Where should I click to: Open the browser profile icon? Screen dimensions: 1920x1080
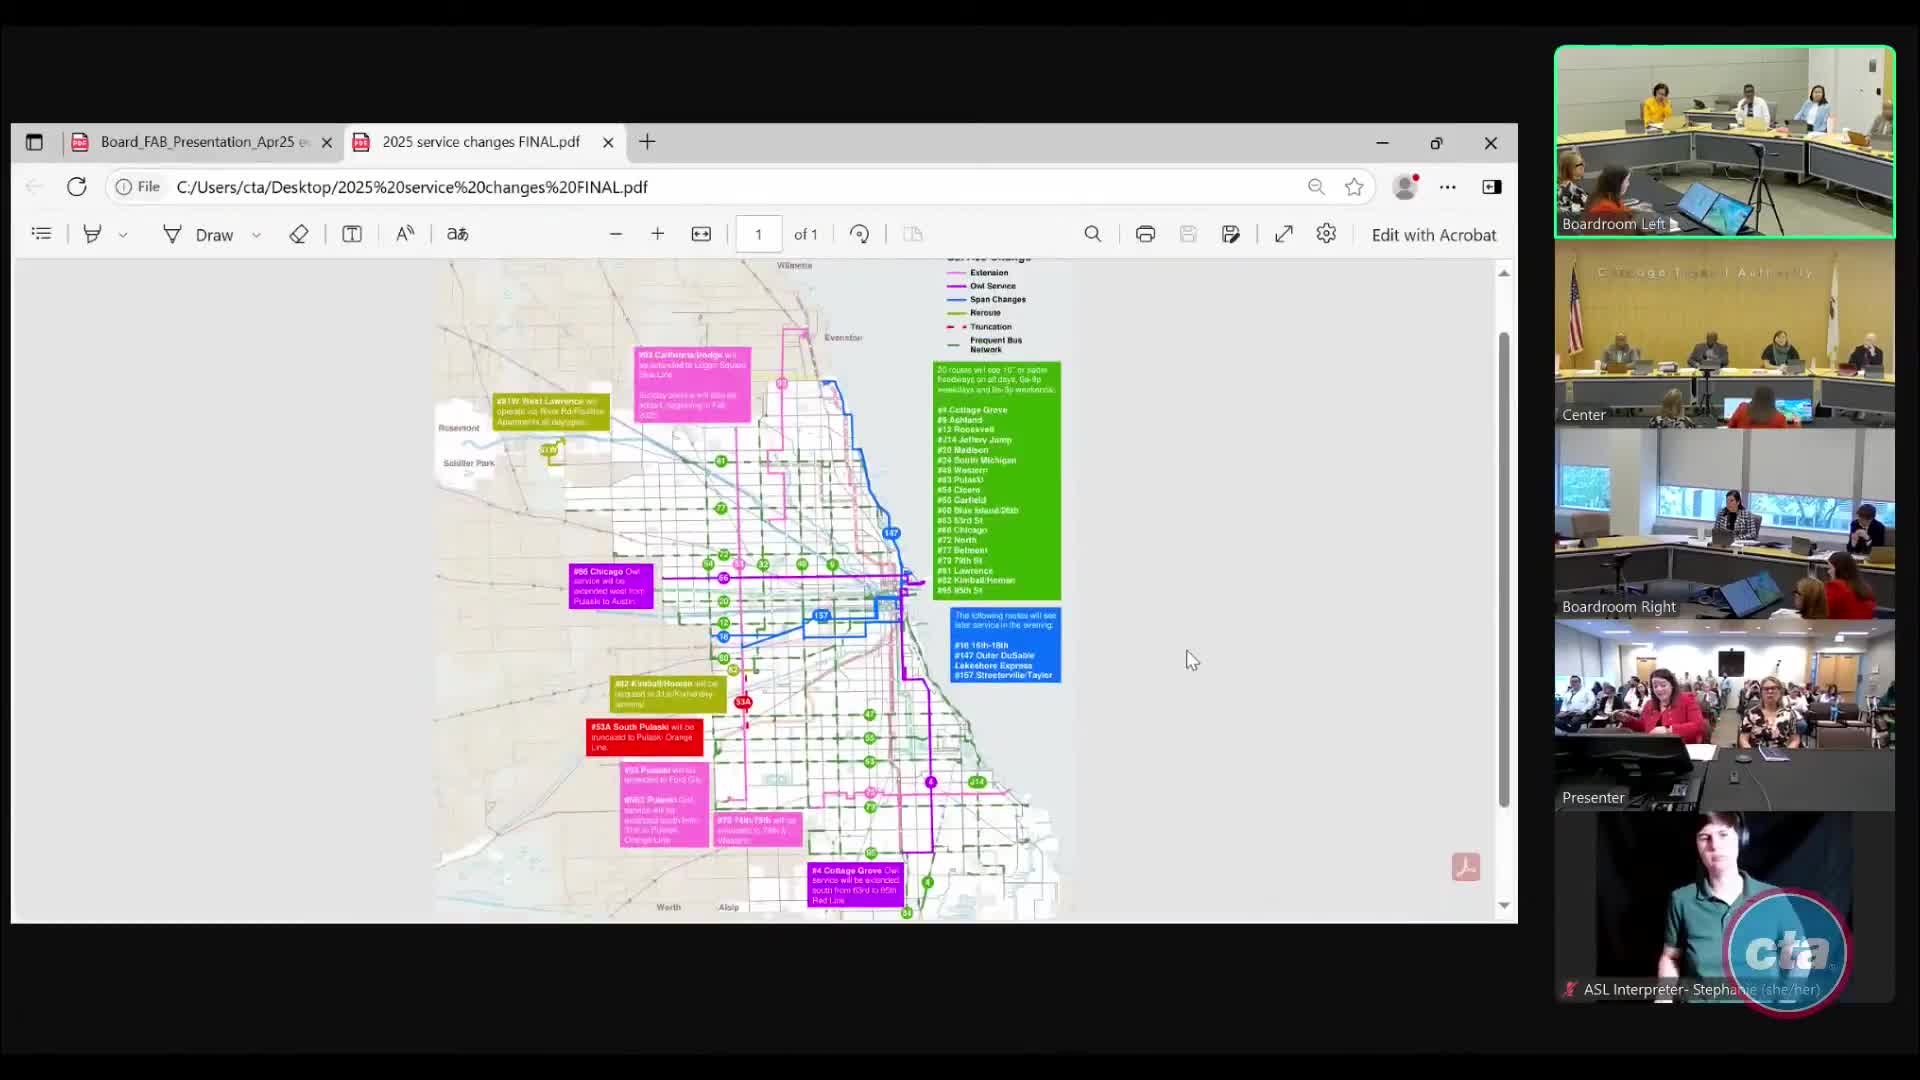click(1406, 187)
